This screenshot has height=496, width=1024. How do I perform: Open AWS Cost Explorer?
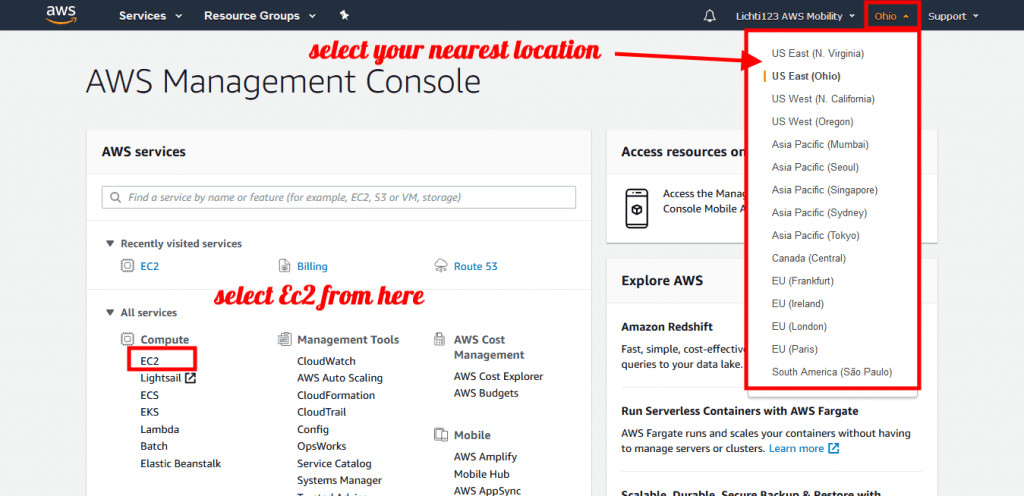coord(498,377)
